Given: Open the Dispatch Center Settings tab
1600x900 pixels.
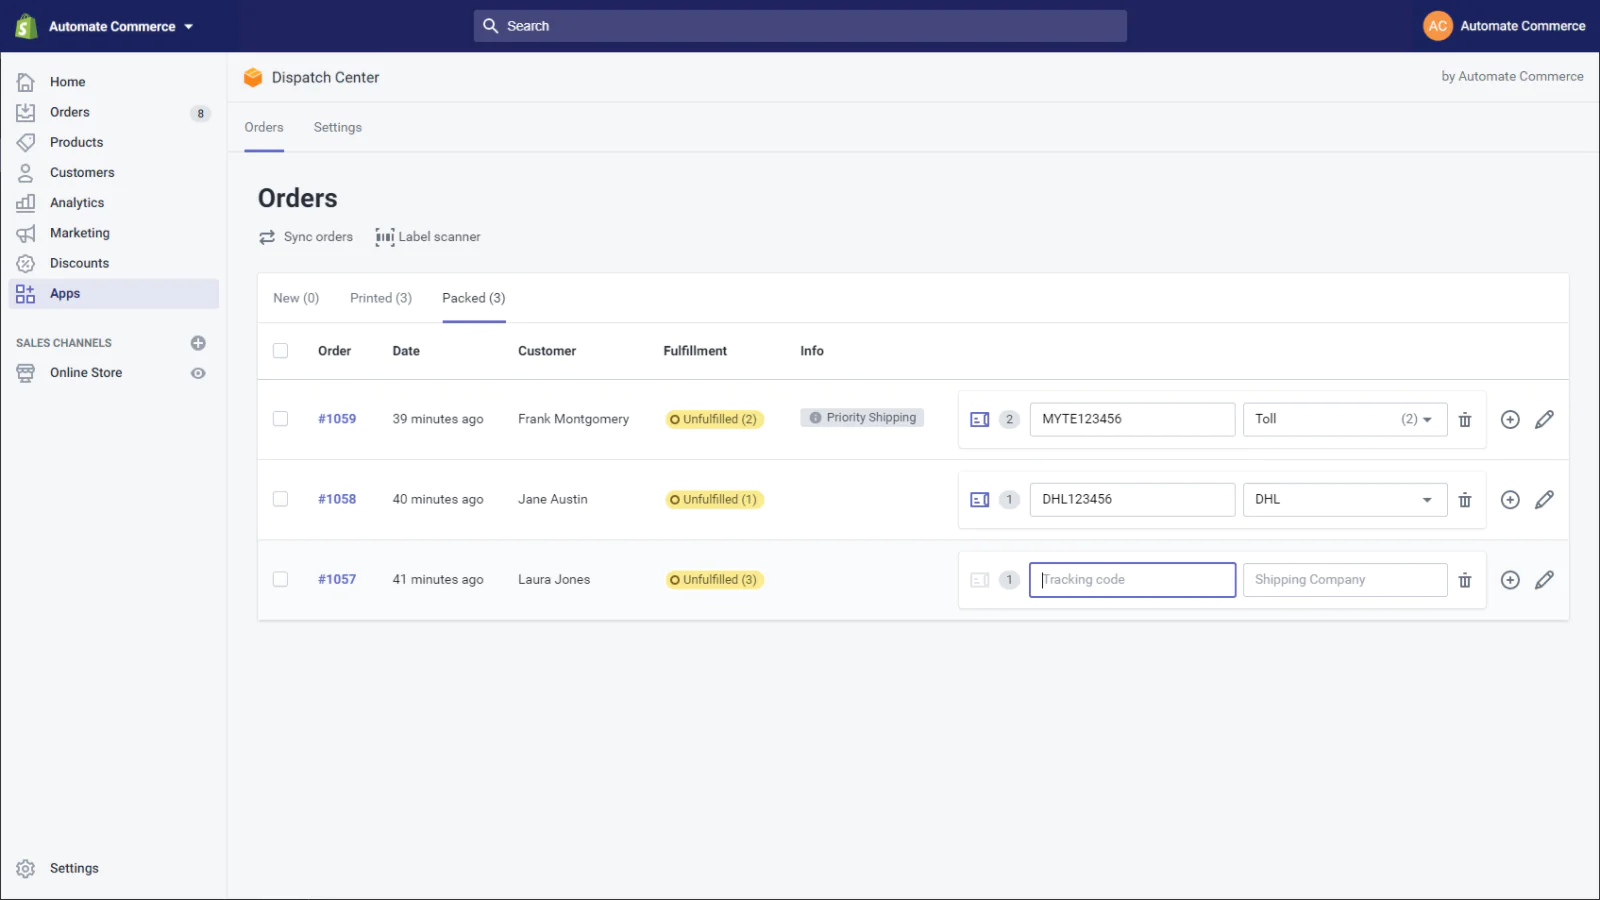Looking at the screenshot, I should click(x=337, y=127).
